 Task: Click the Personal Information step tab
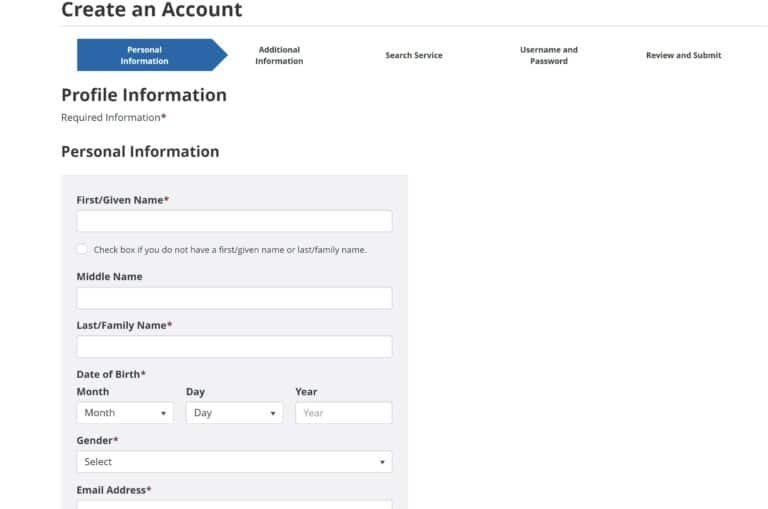145,55
